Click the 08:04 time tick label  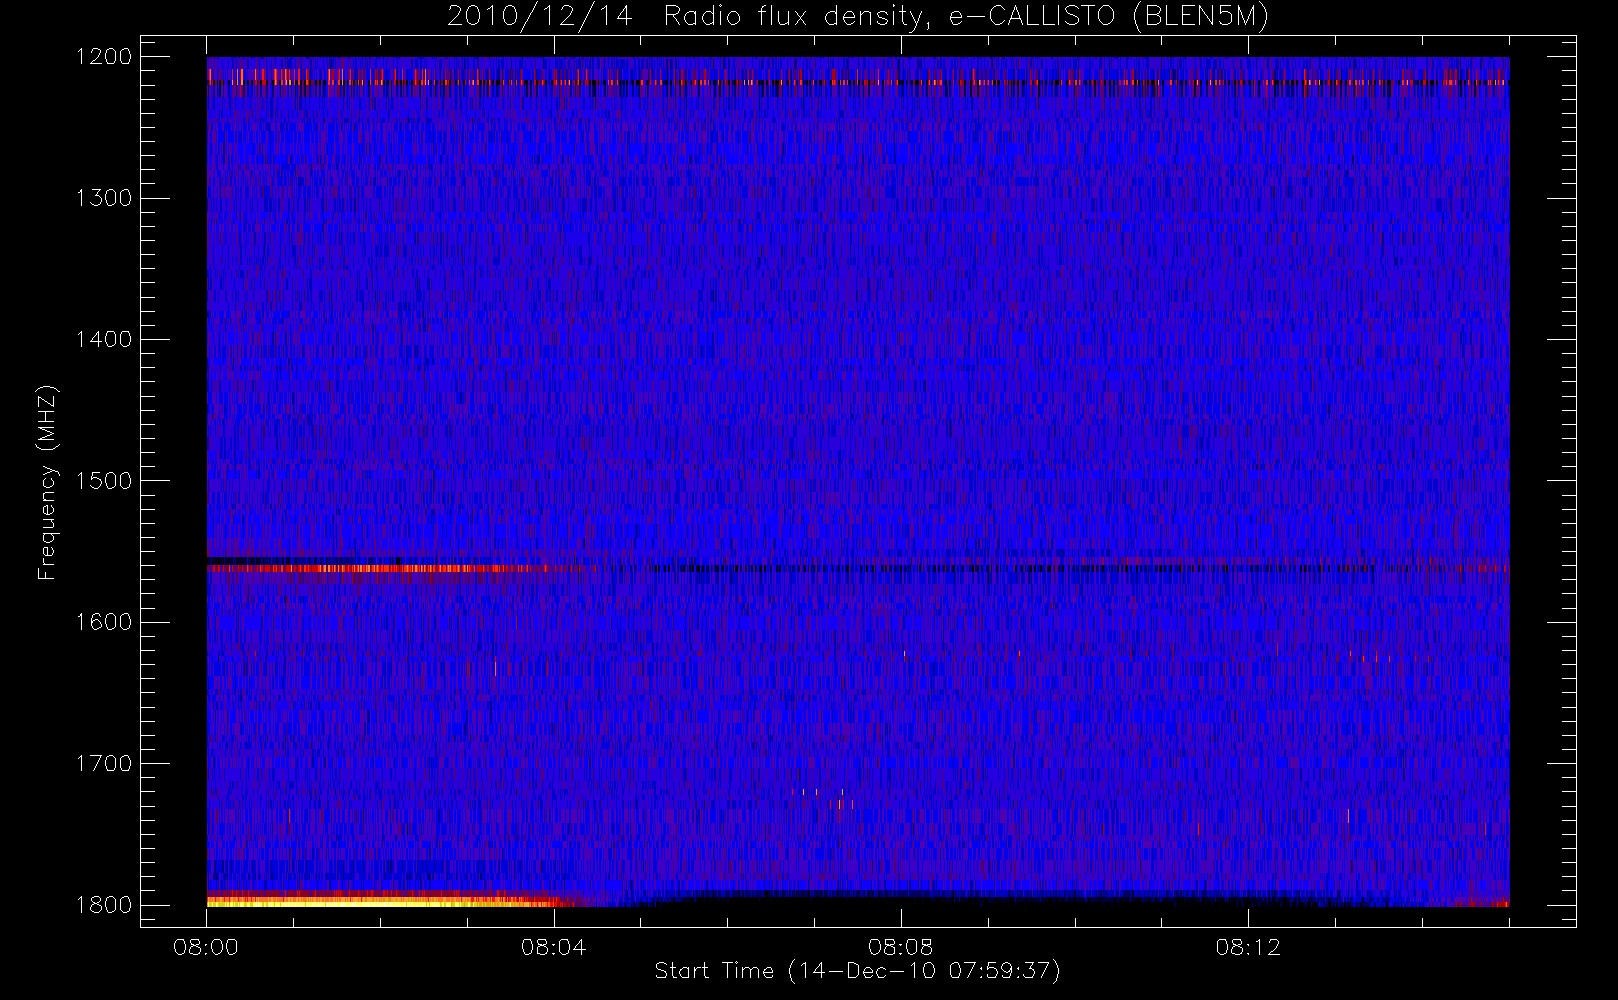(x=553, y=947)
